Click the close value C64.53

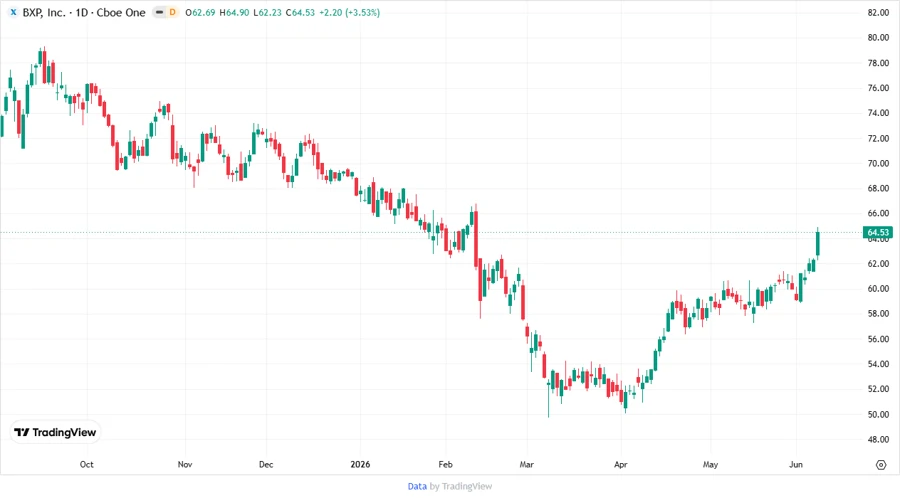click(300, 13)
